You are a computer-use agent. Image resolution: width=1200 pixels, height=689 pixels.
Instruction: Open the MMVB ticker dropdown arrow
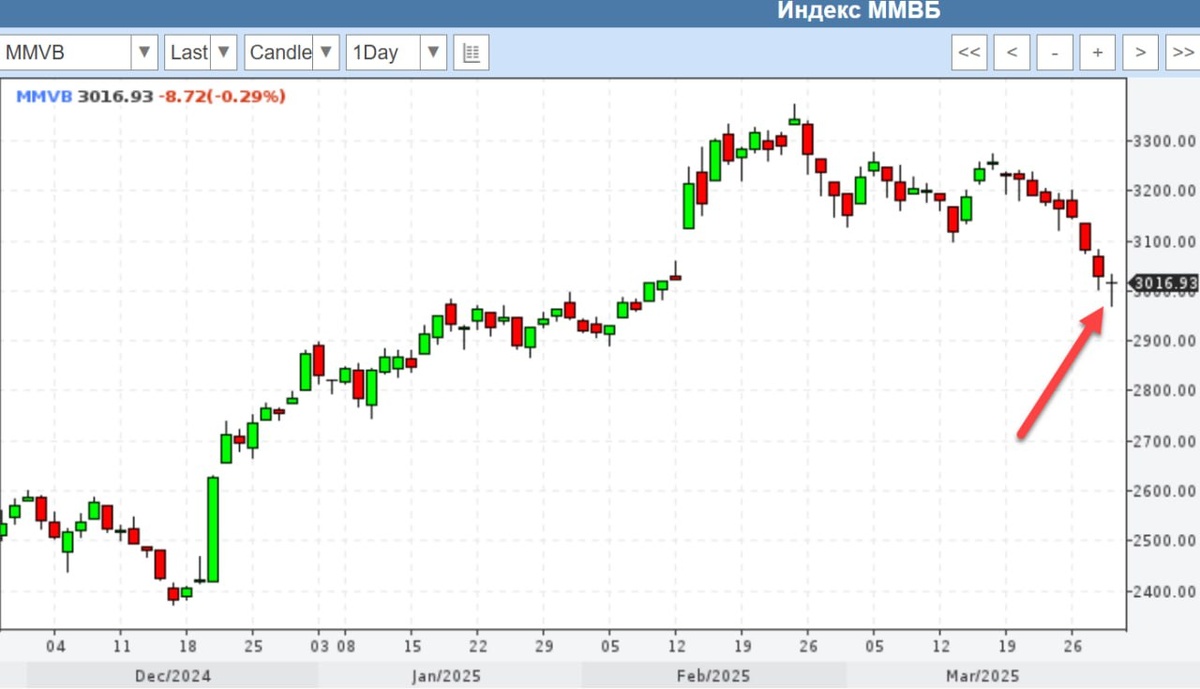(145, 52)
